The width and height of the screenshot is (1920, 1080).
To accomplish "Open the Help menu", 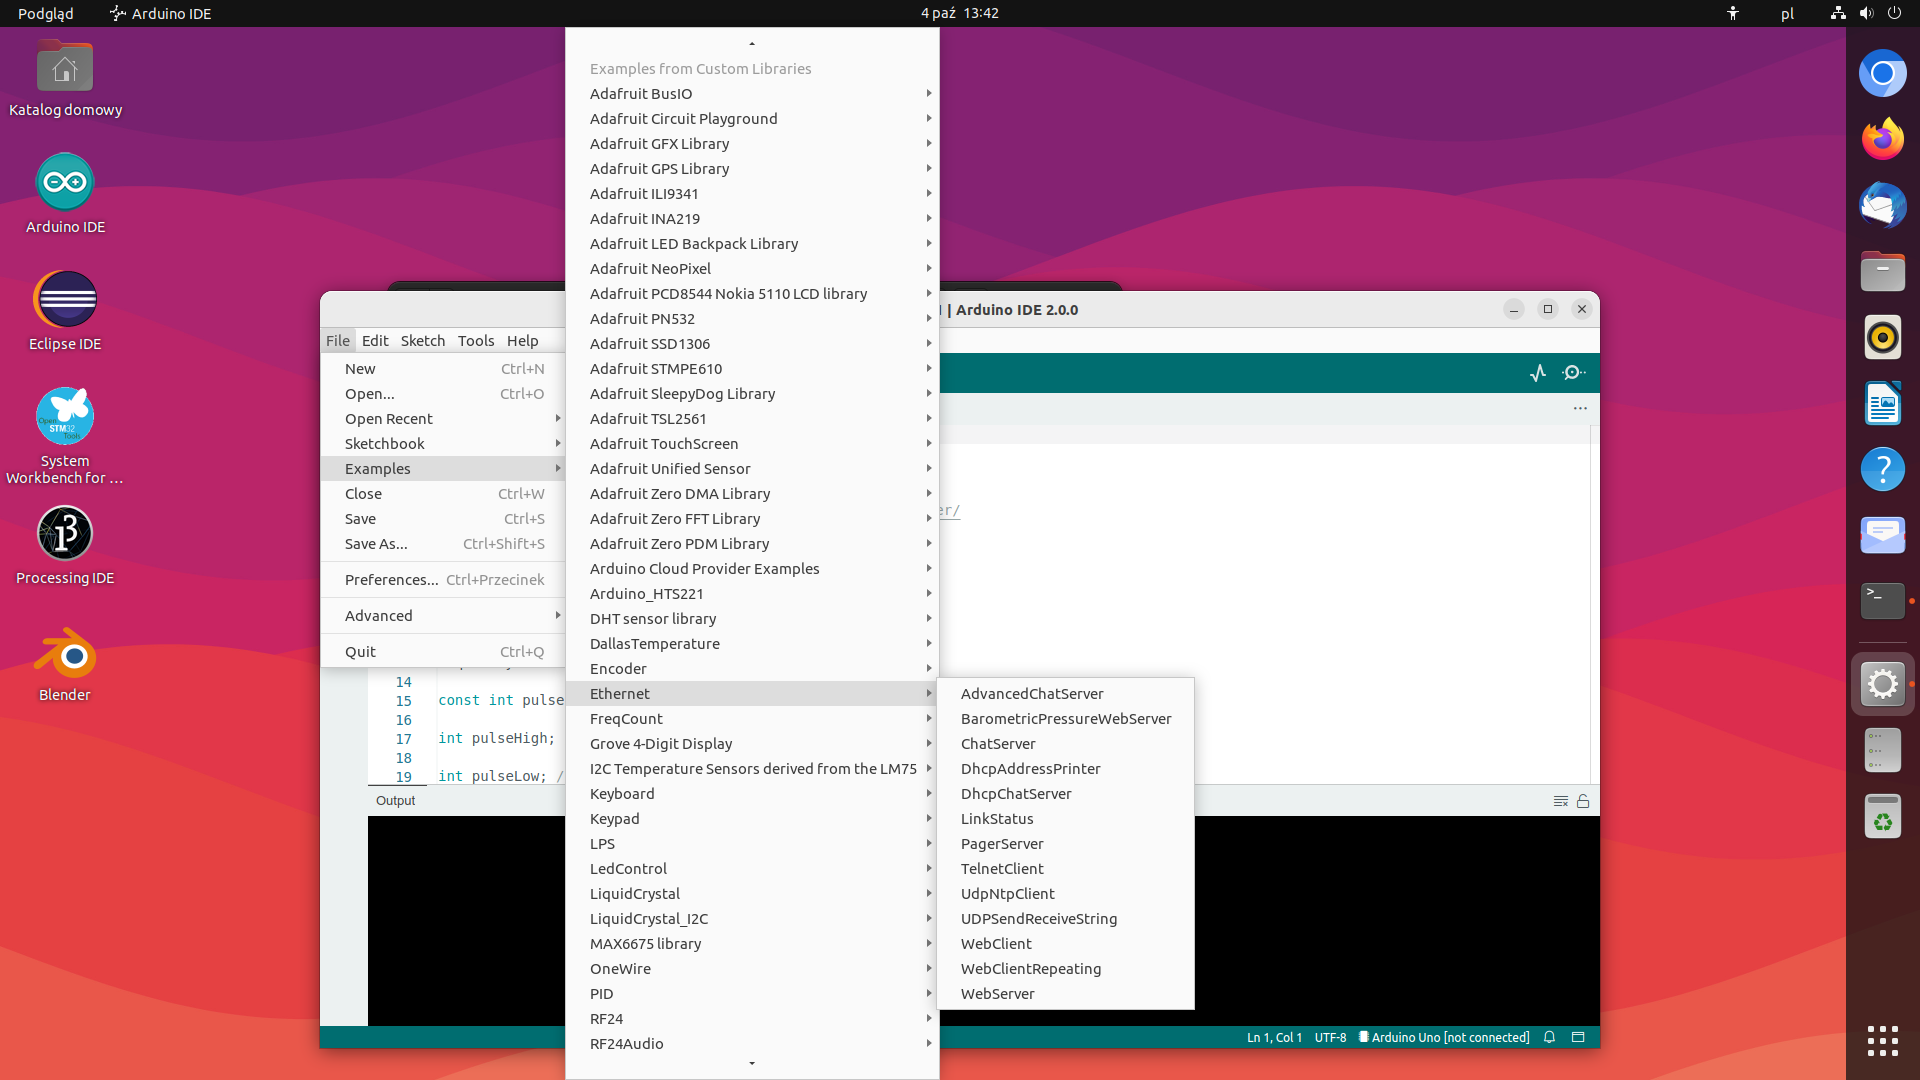I will pyautogui.click(x=522, y=340).
